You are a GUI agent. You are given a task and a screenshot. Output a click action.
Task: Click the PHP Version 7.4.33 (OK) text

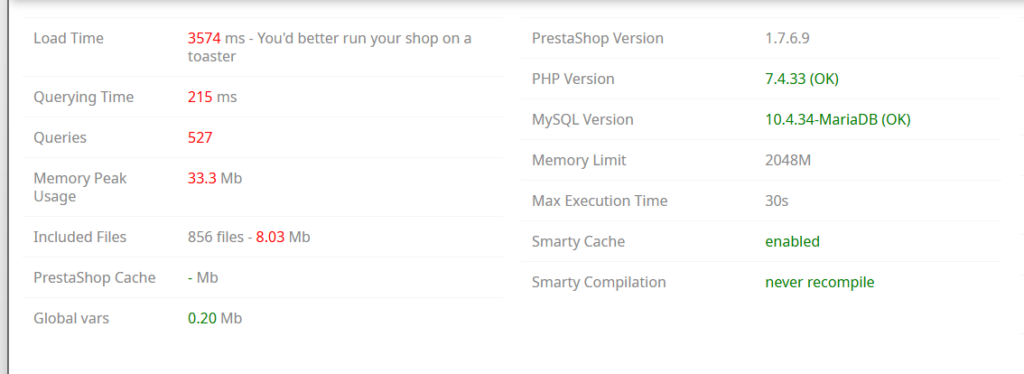[x=802, y=79]
